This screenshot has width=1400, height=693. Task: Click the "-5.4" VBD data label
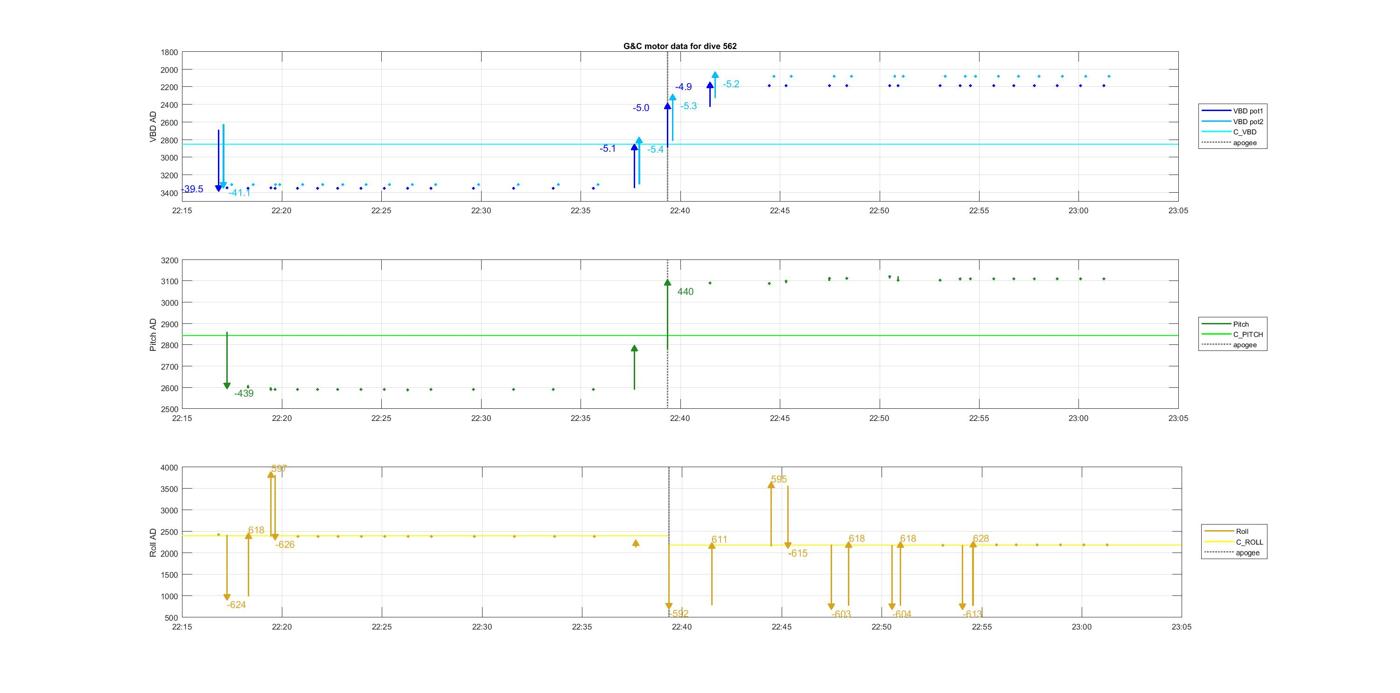point(655,149)
